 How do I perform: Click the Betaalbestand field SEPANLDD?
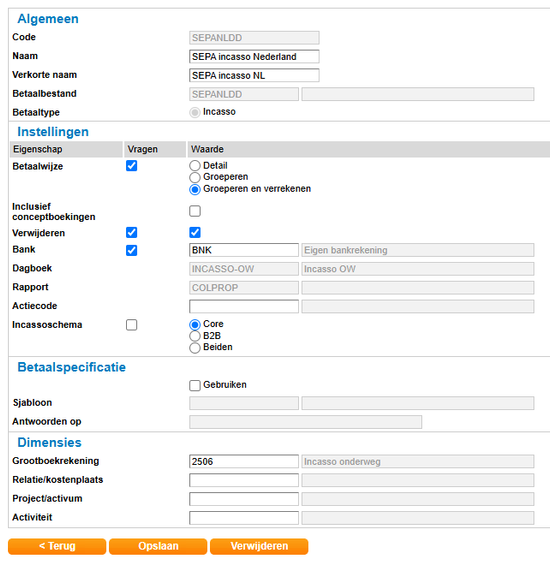(x=244, y=94)
